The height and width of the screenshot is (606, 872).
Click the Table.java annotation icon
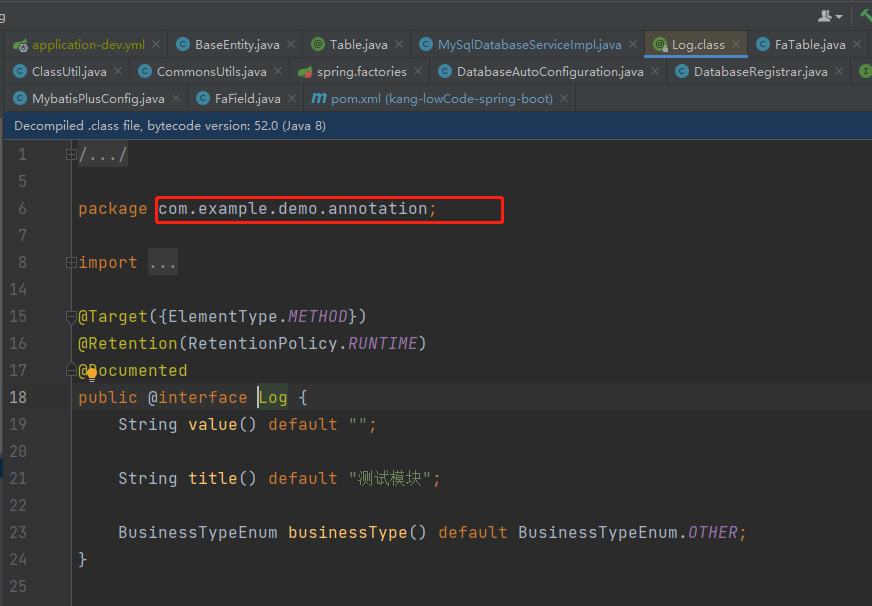tap(318, 44)
